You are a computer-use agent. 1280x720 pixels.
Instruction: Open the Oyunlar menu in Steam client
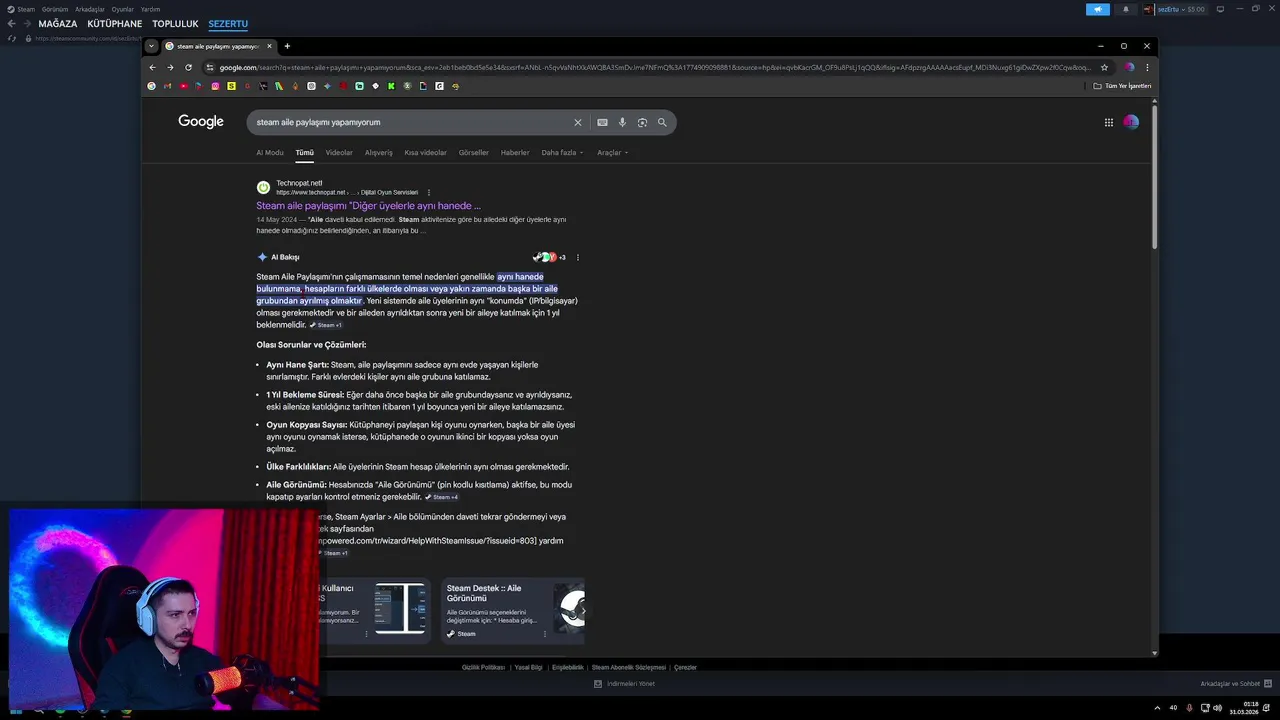point(123,9)
